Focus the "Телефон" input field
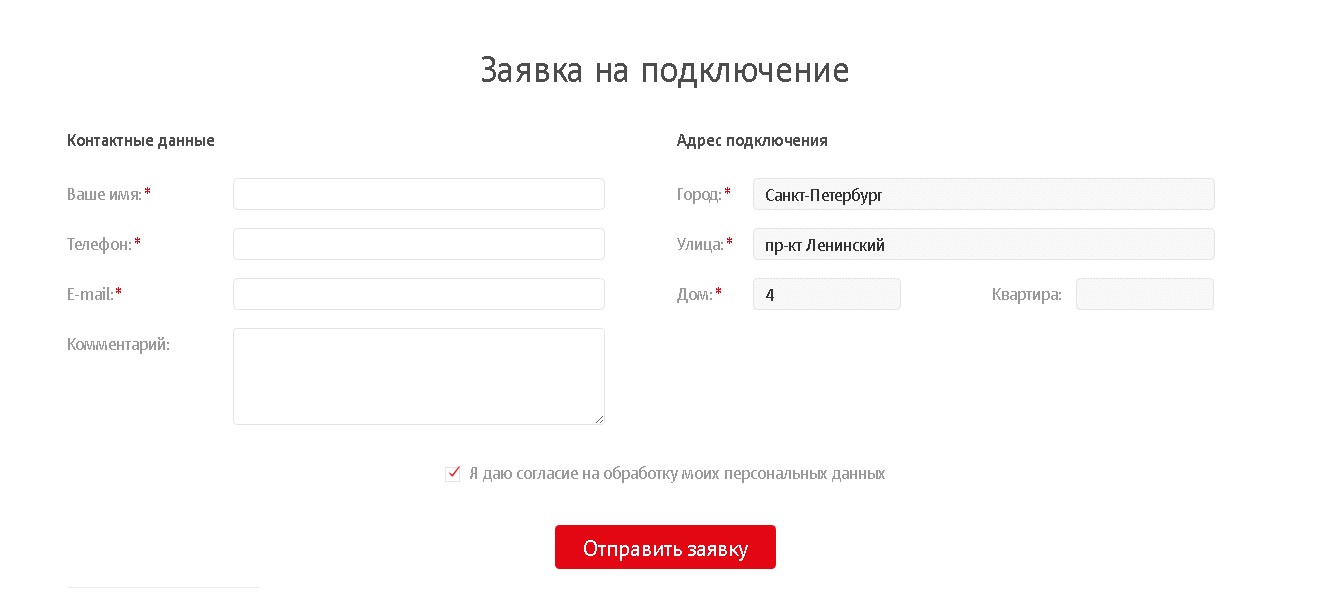 coord(418,244)
